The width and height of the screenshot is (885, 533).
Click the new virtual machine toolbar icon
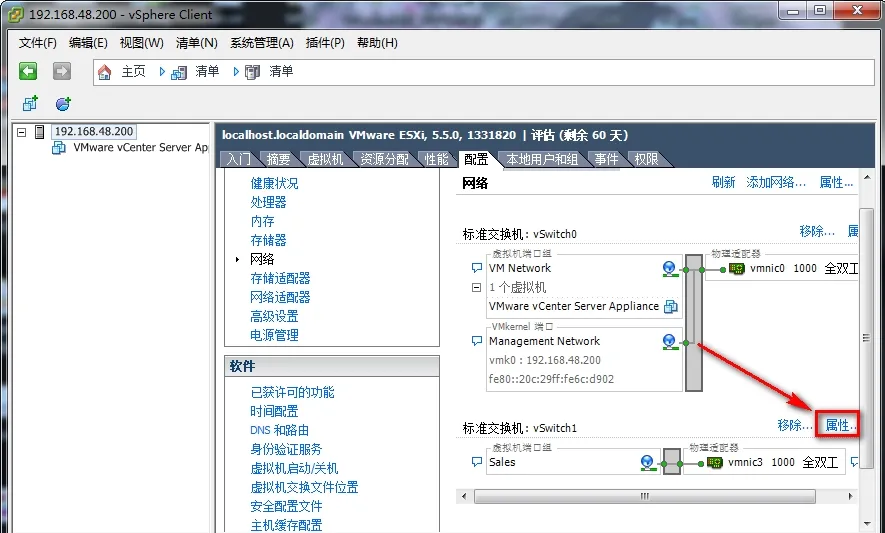[30, 103]
